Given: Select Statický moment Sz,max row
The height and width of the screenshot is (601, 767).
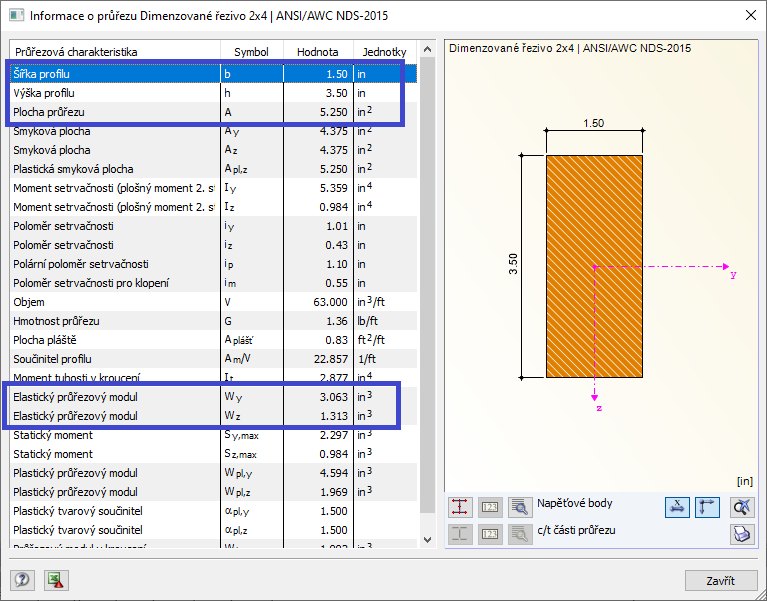Looking at the screenshot, I should (x=213, y=454).
